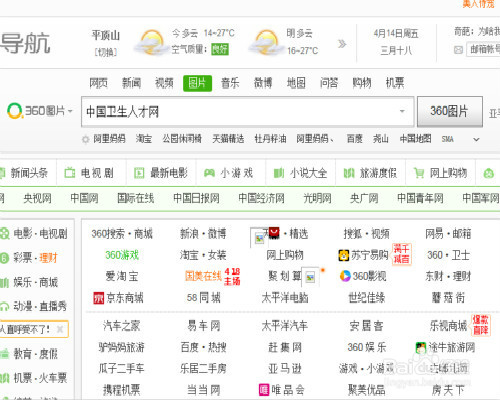Click the map icon beside 旅游度假
Image resolution: width=500 pixels, height=400 pixels.
click(349, 173)
